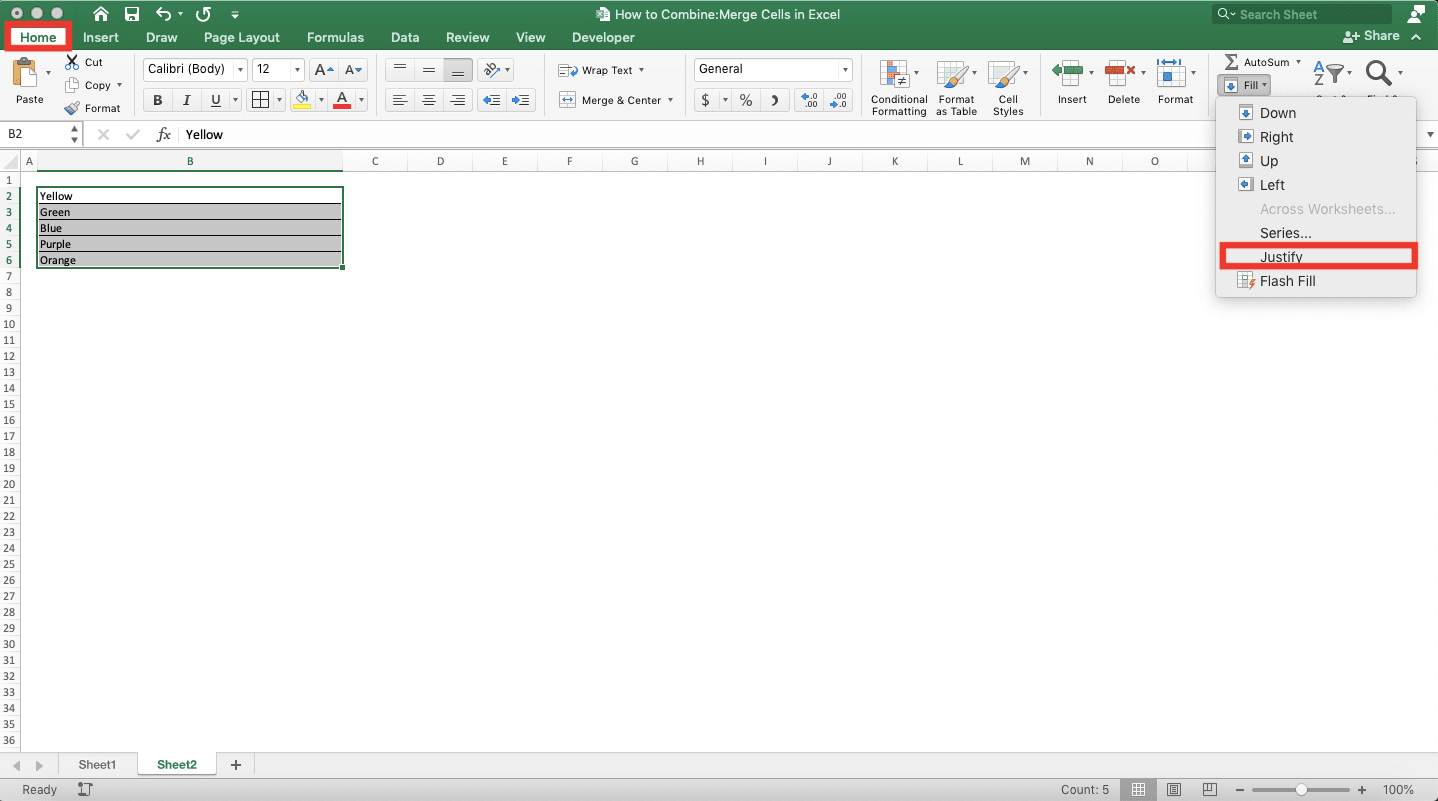Toggle underline formatting
The width and height of the screenshot is (1438, 801).
(215, 100)
